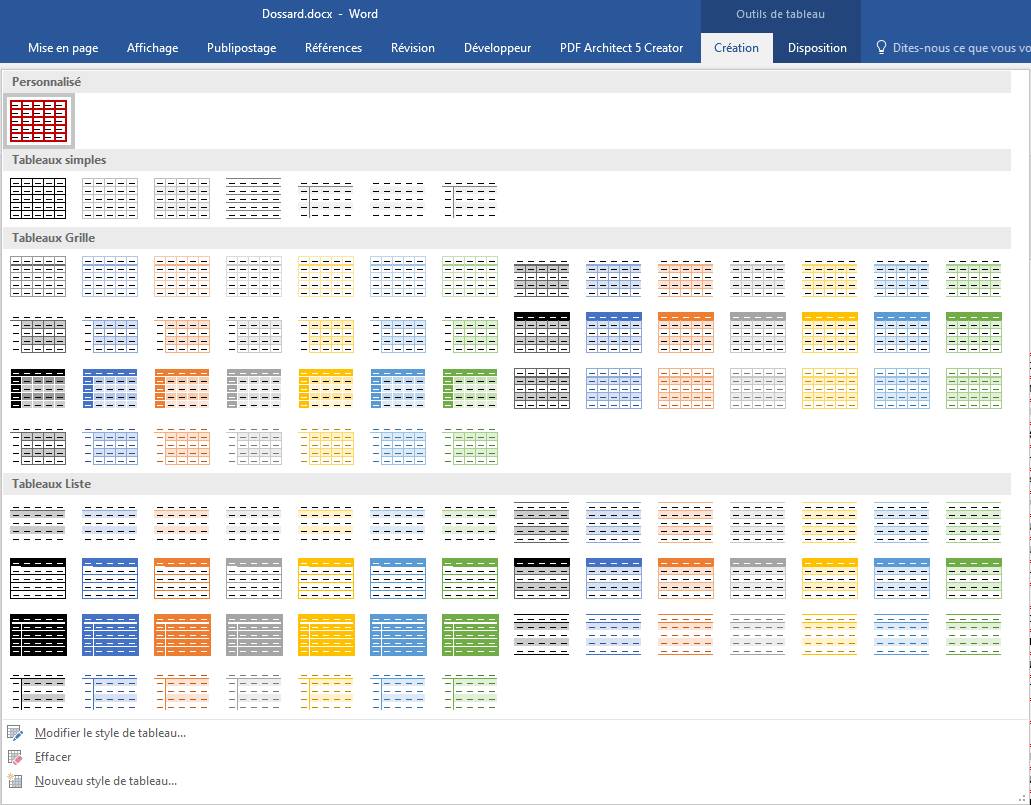The height and width of the screenshot is (805, 1031).
Task: Open the Disposition tab
Action: [817, 48]
